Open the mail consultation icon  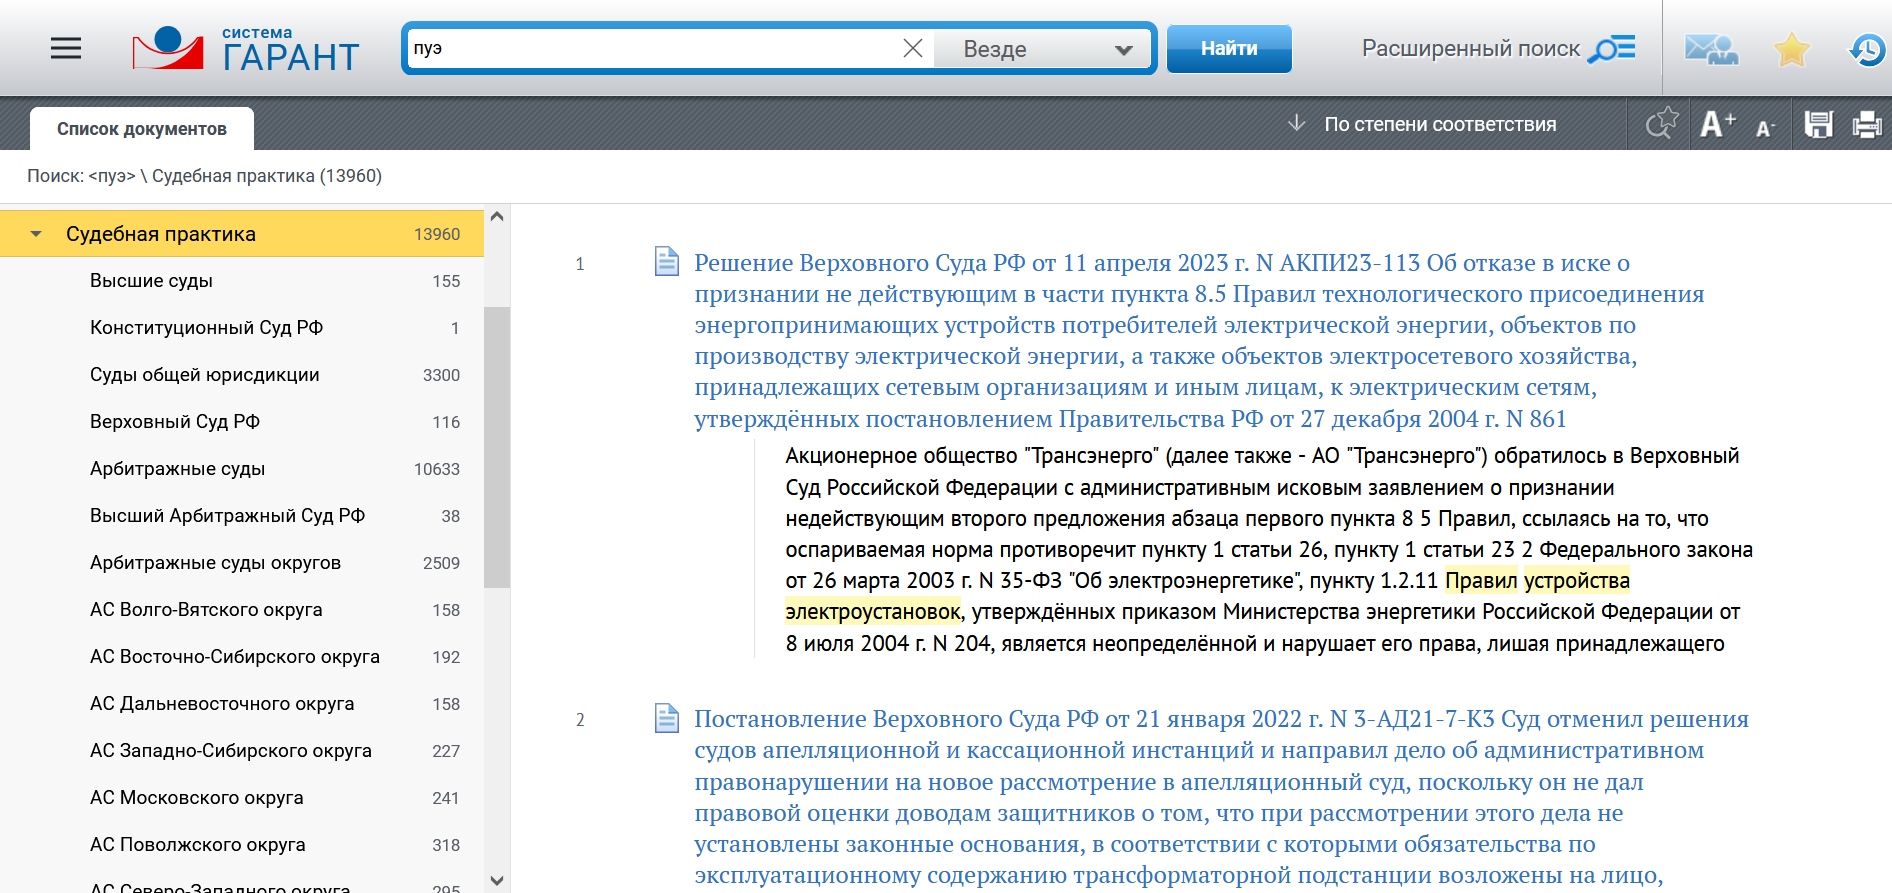click(x=1711, y=48)
